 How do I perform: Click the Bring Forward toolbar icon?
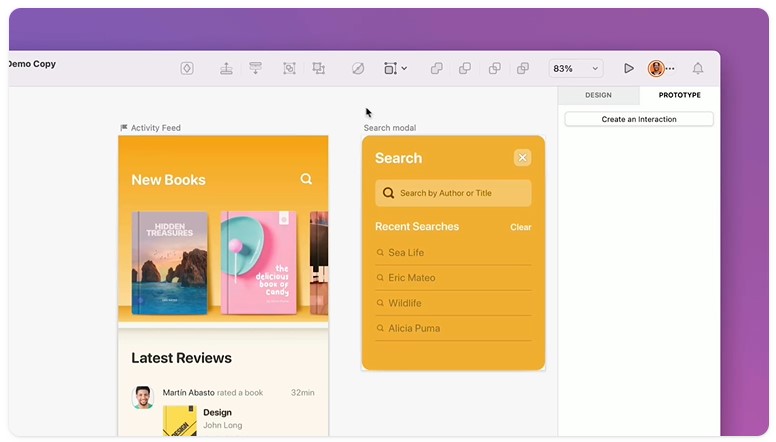pos(226,68)
